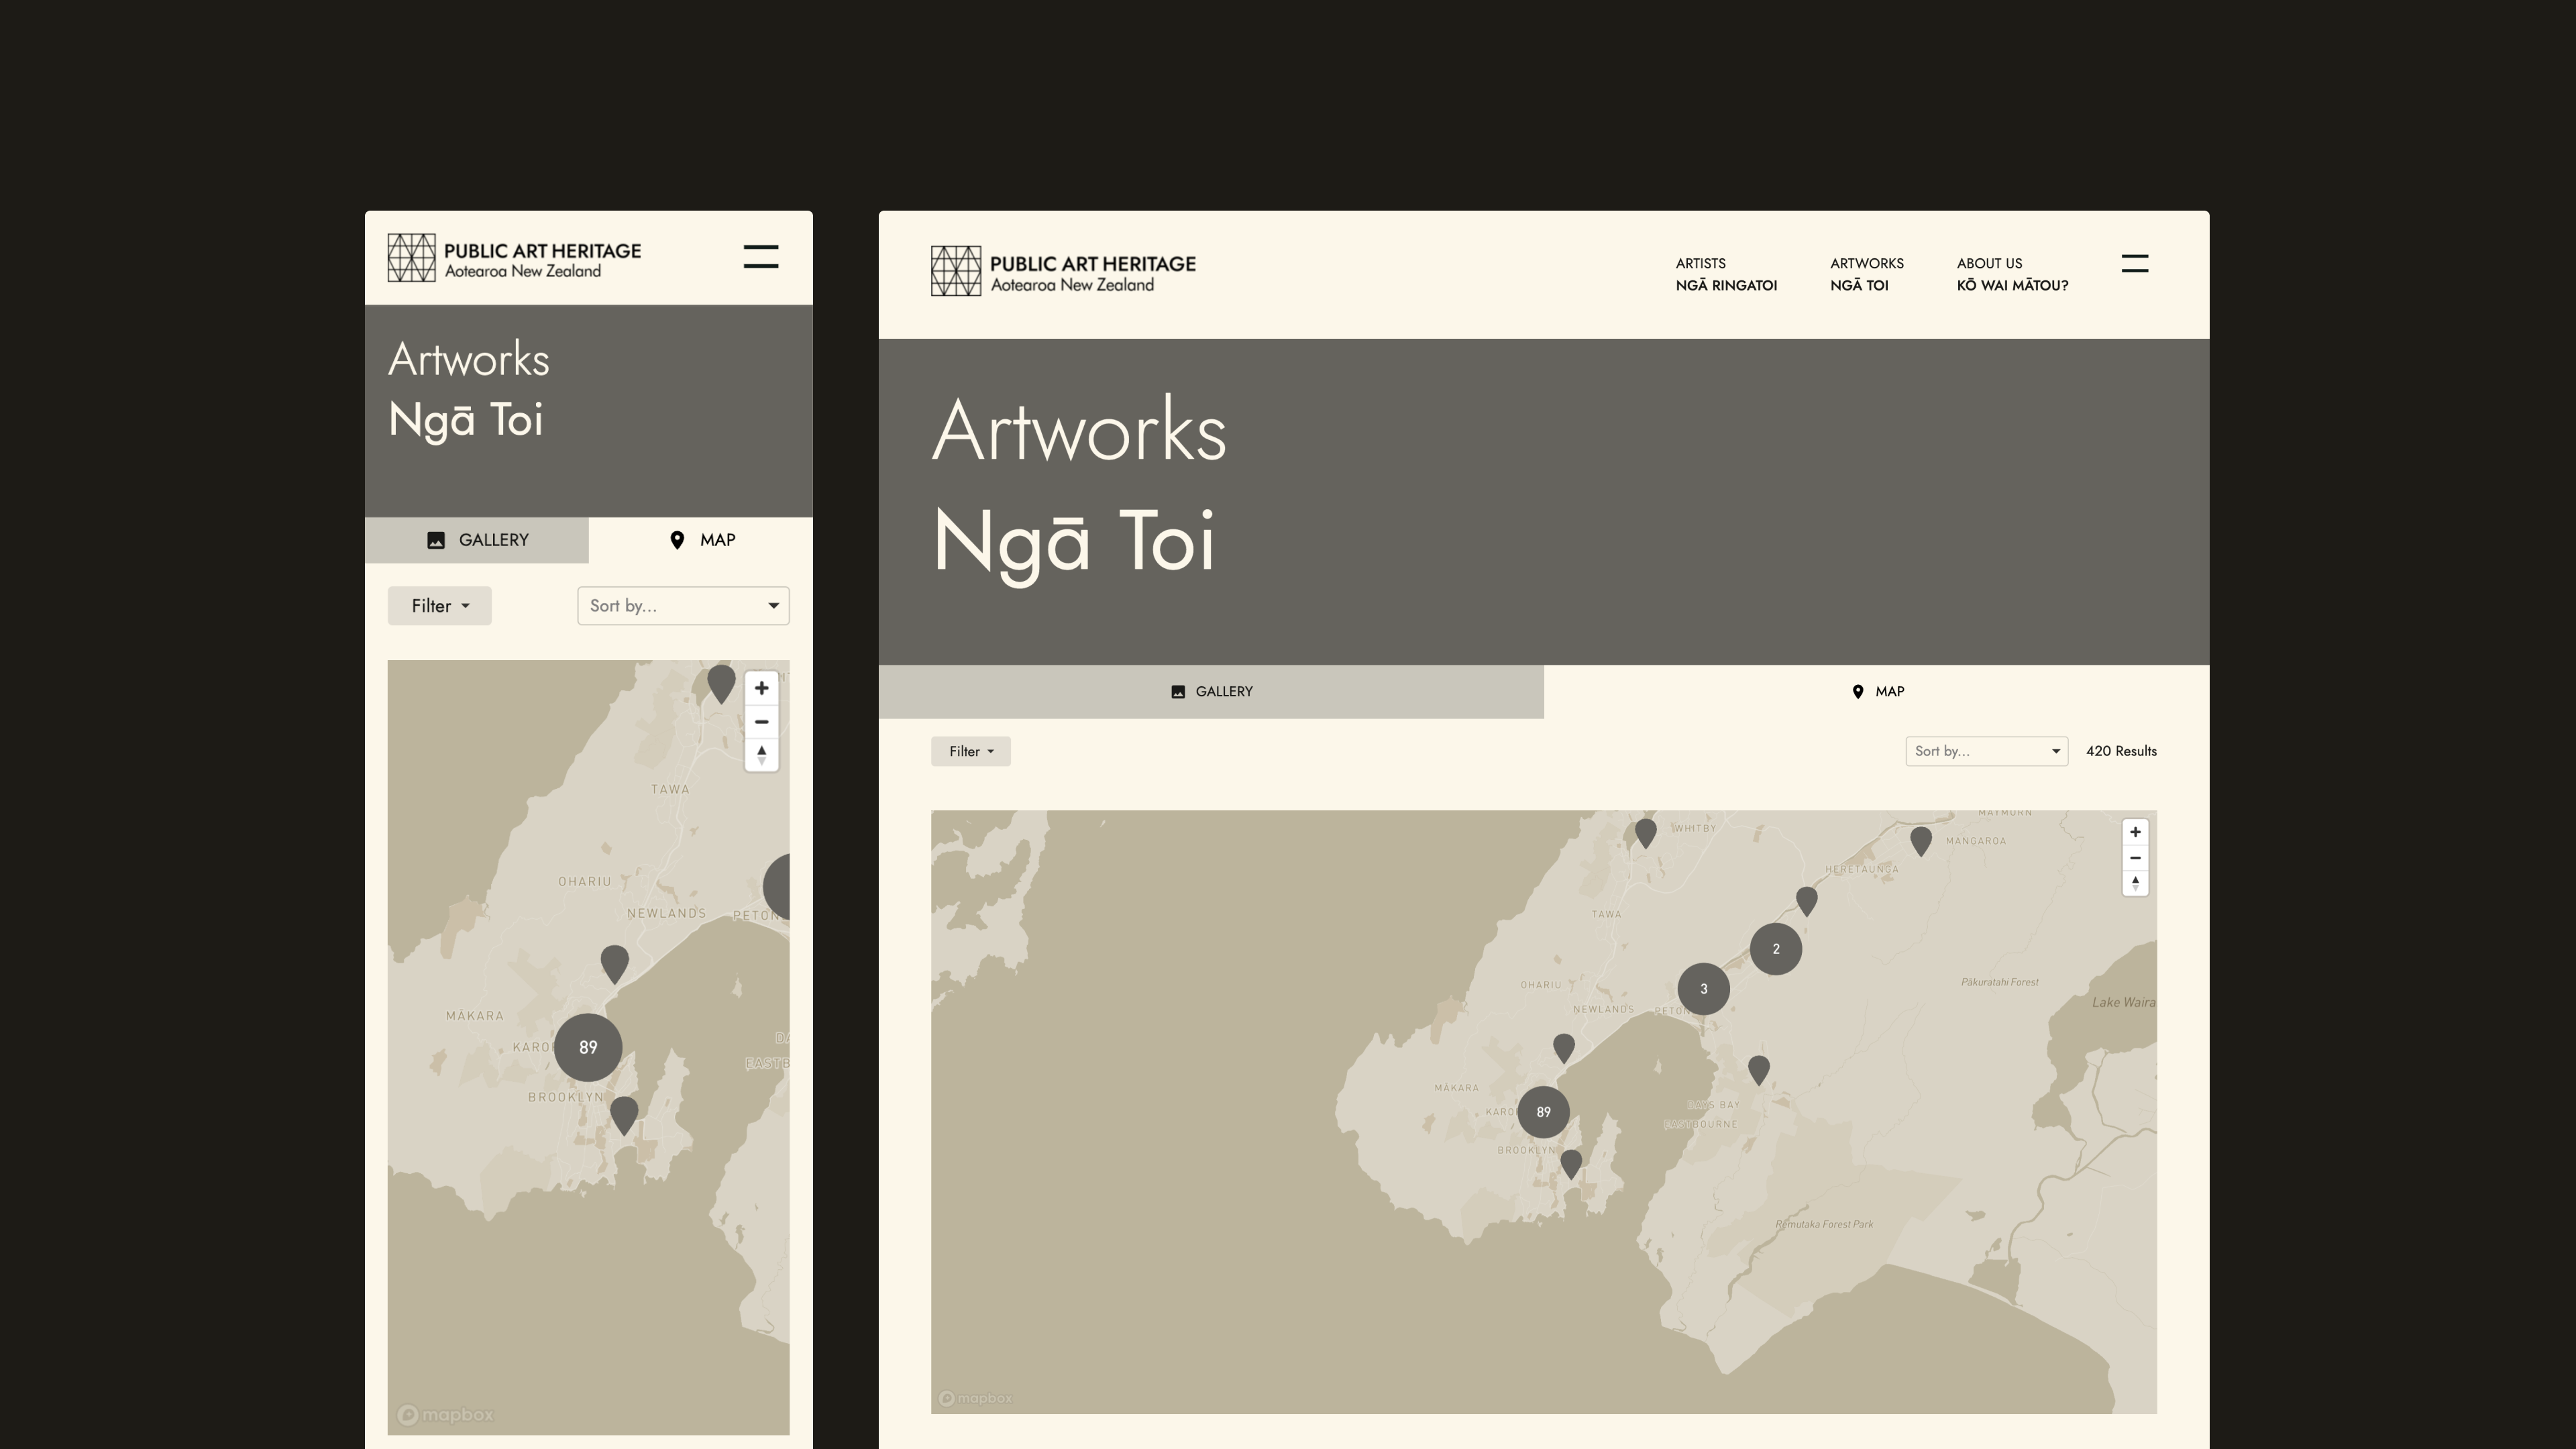Image resolution: width=2576 pixels, height=1449 pixels.
Task: Open hamburger menu in mobile view
Action: pyautogui.click(x=760, y=257)
